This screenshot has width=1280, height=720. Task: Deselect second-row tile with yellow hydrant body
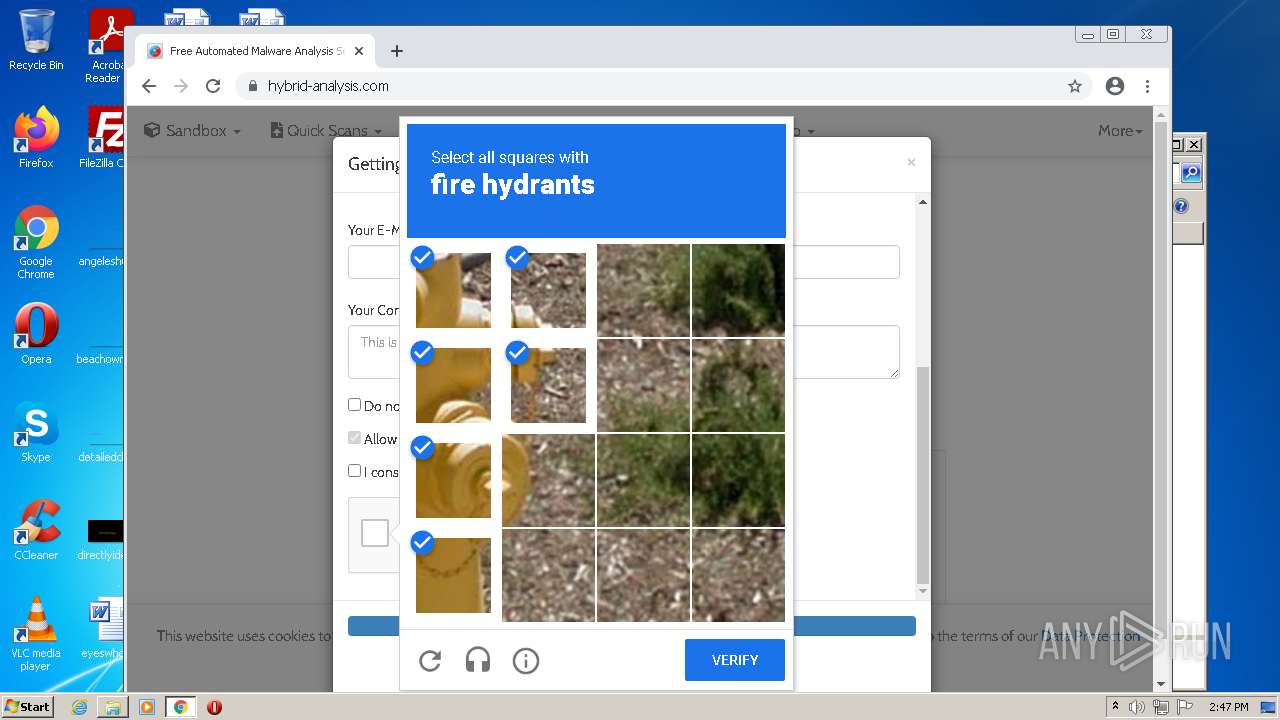[x=453, y=385]
